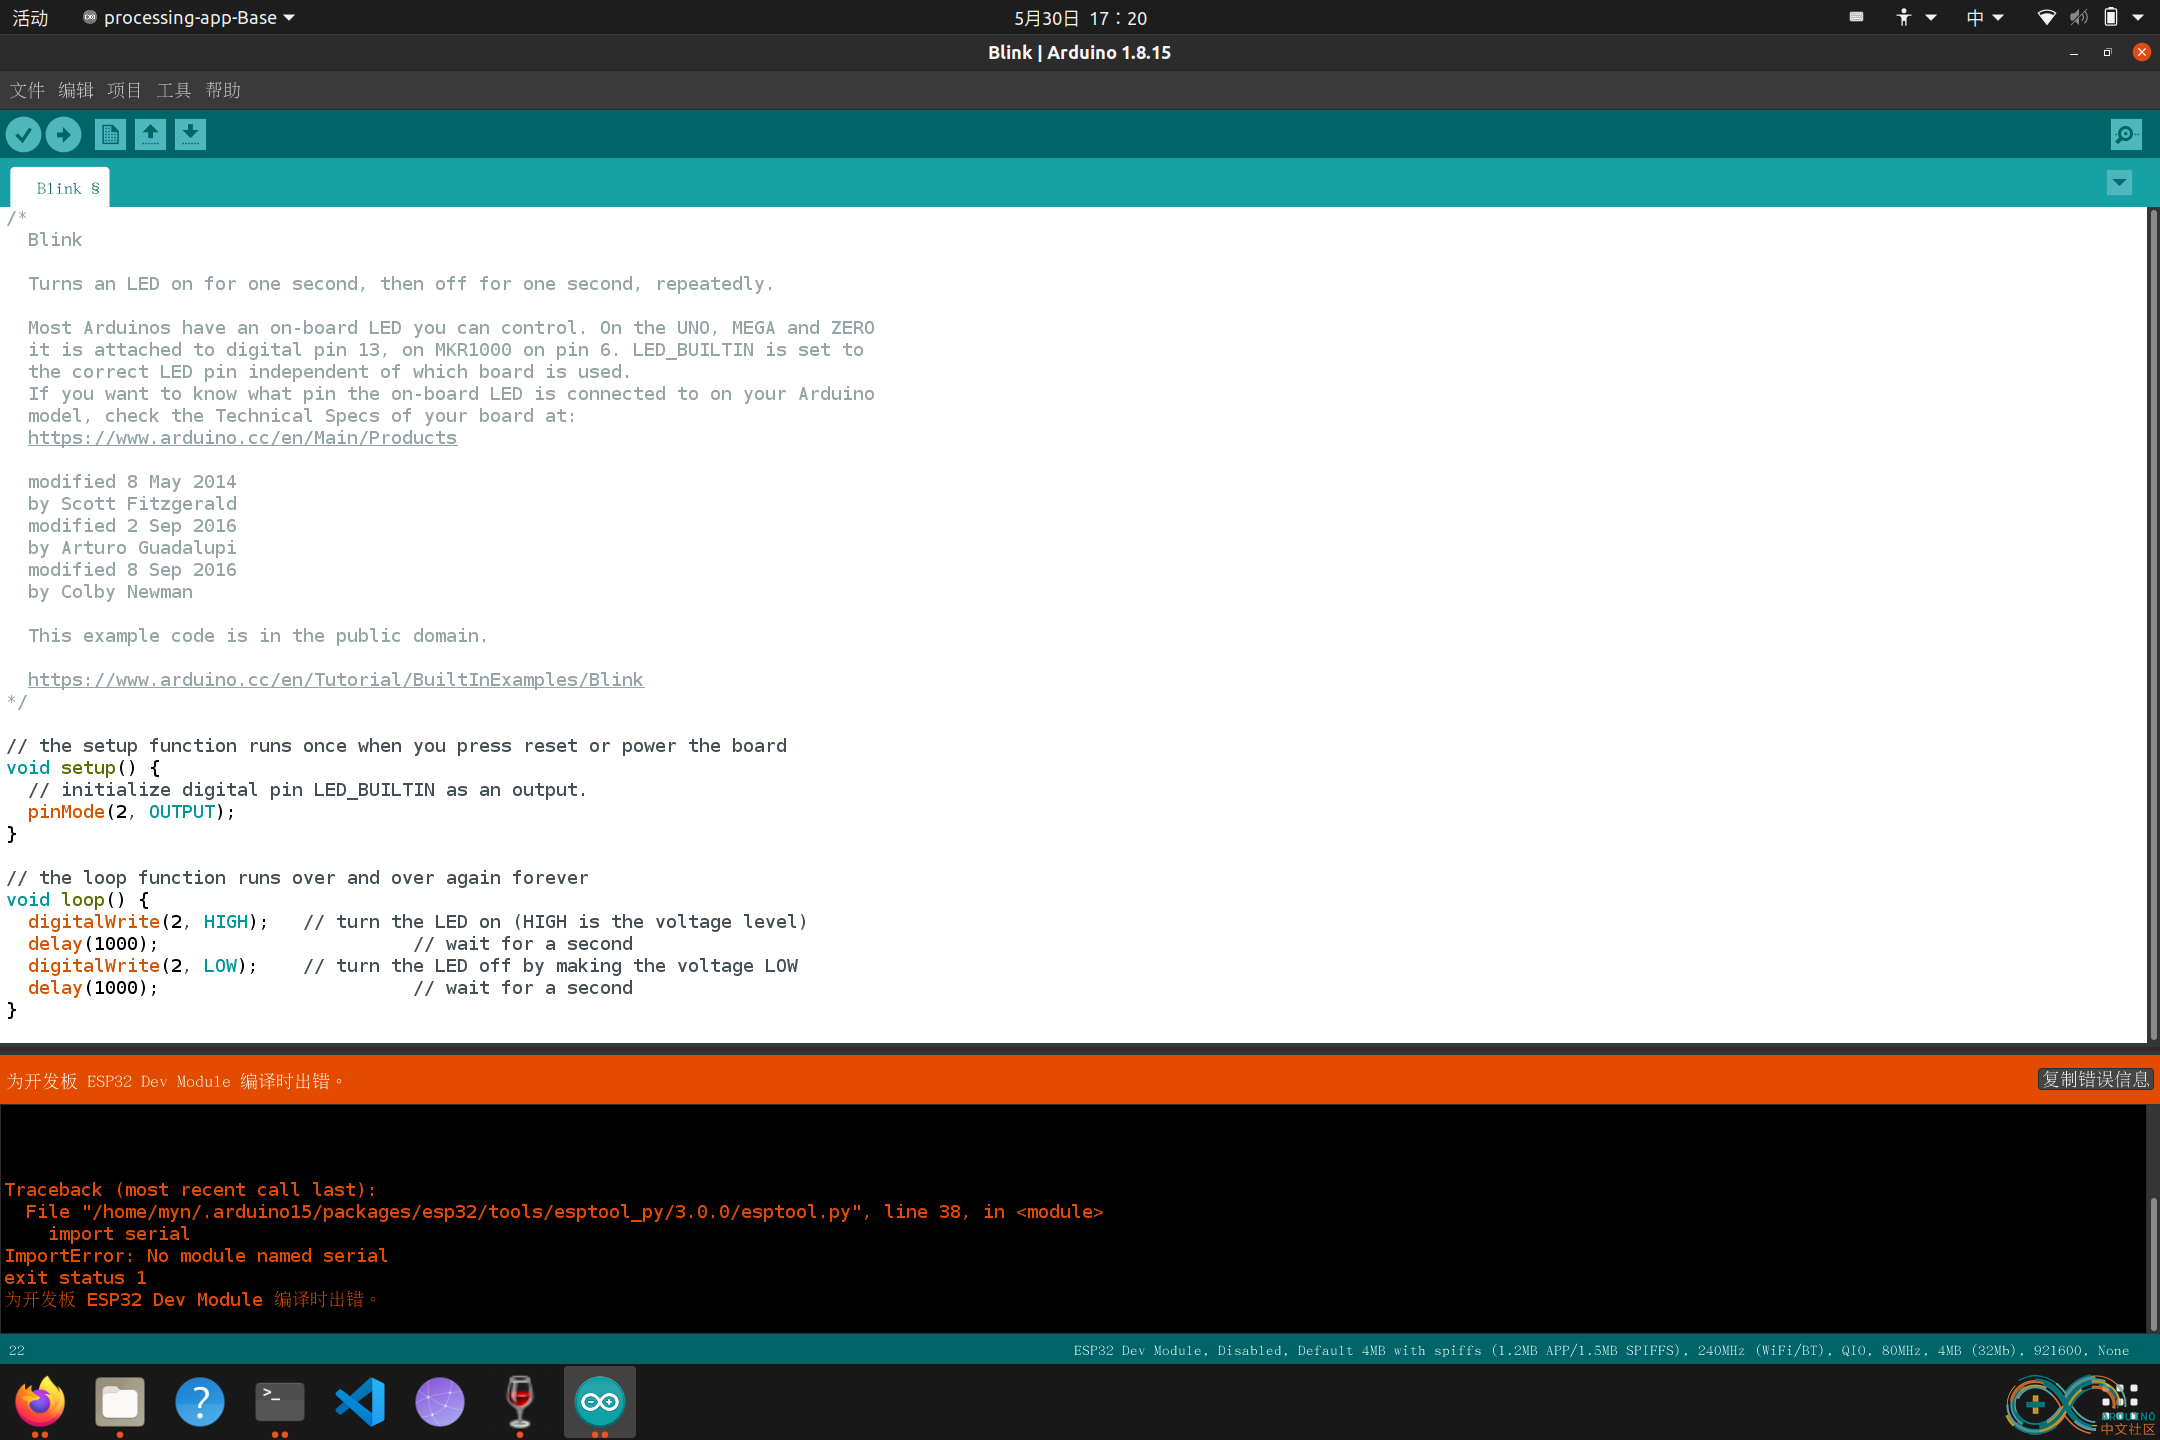The height and width of the screenshot is (1440, 2160).
Task: Open the Terminal dock icon
Action: (280, 1401)
